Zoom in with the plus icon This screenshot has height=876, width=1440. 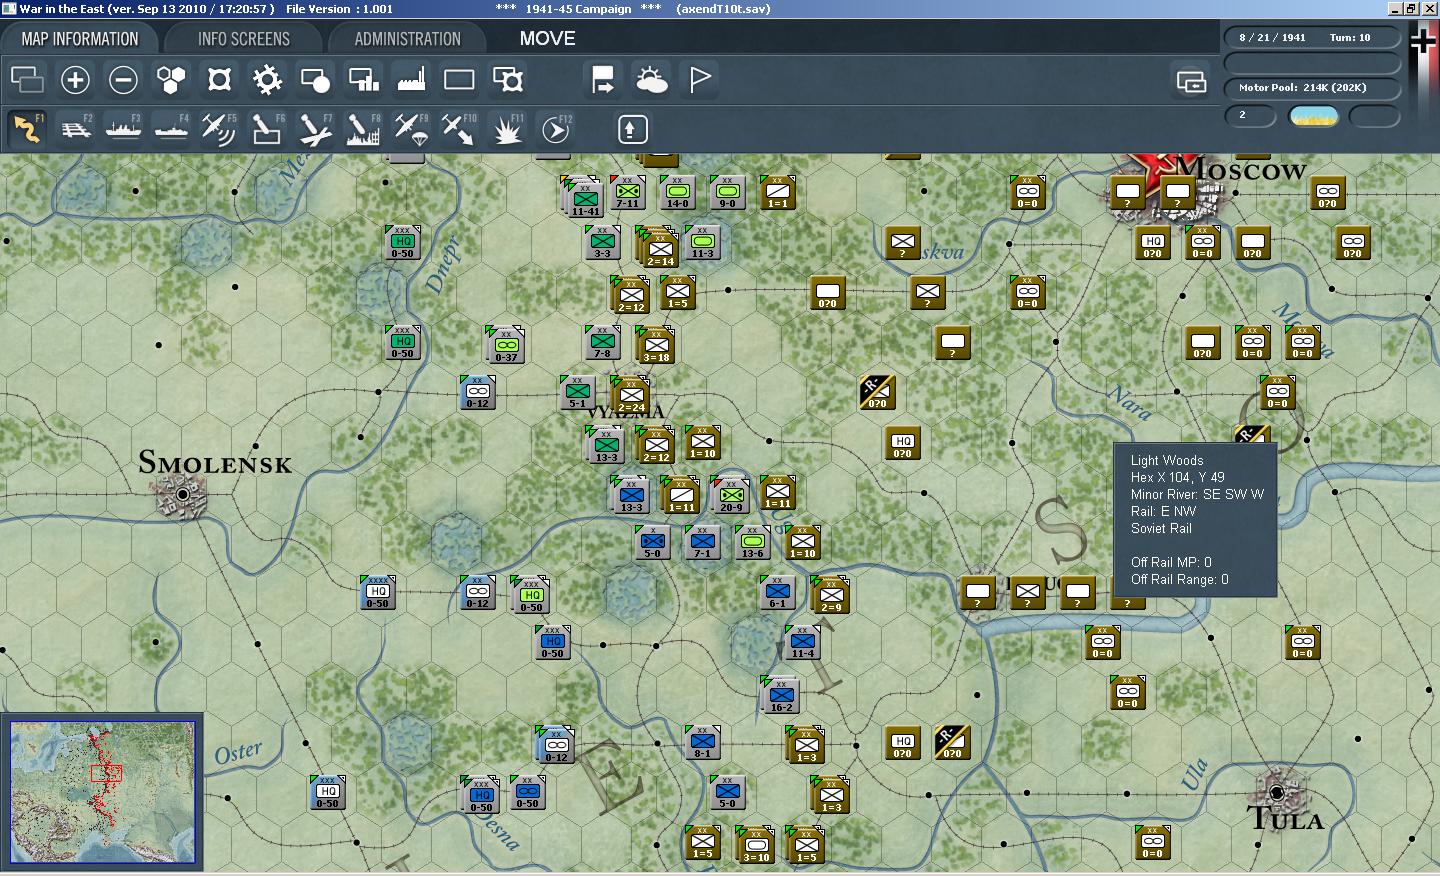(x=75, y=79)
